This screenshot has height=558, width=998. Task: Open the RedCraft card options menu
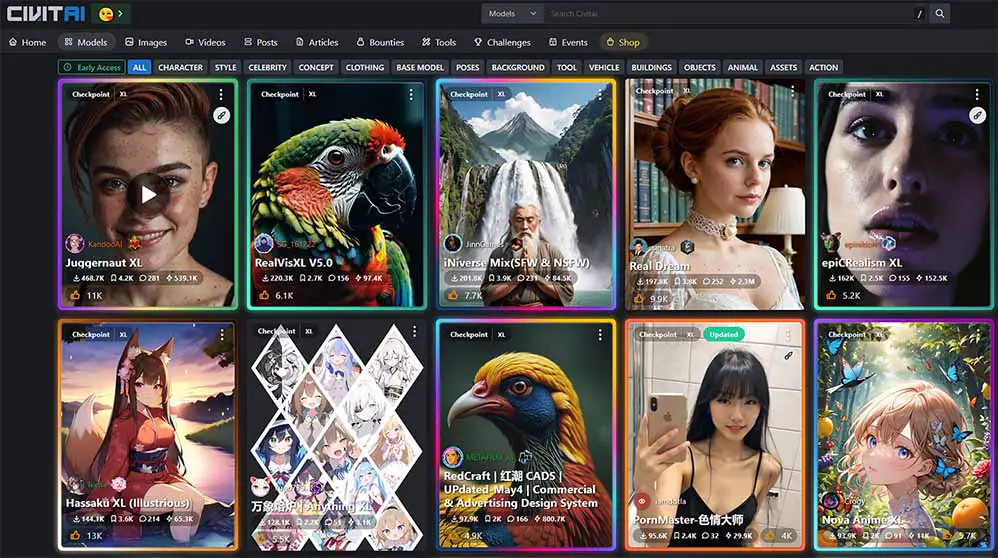pyautogui.click(x=600, y=335)
